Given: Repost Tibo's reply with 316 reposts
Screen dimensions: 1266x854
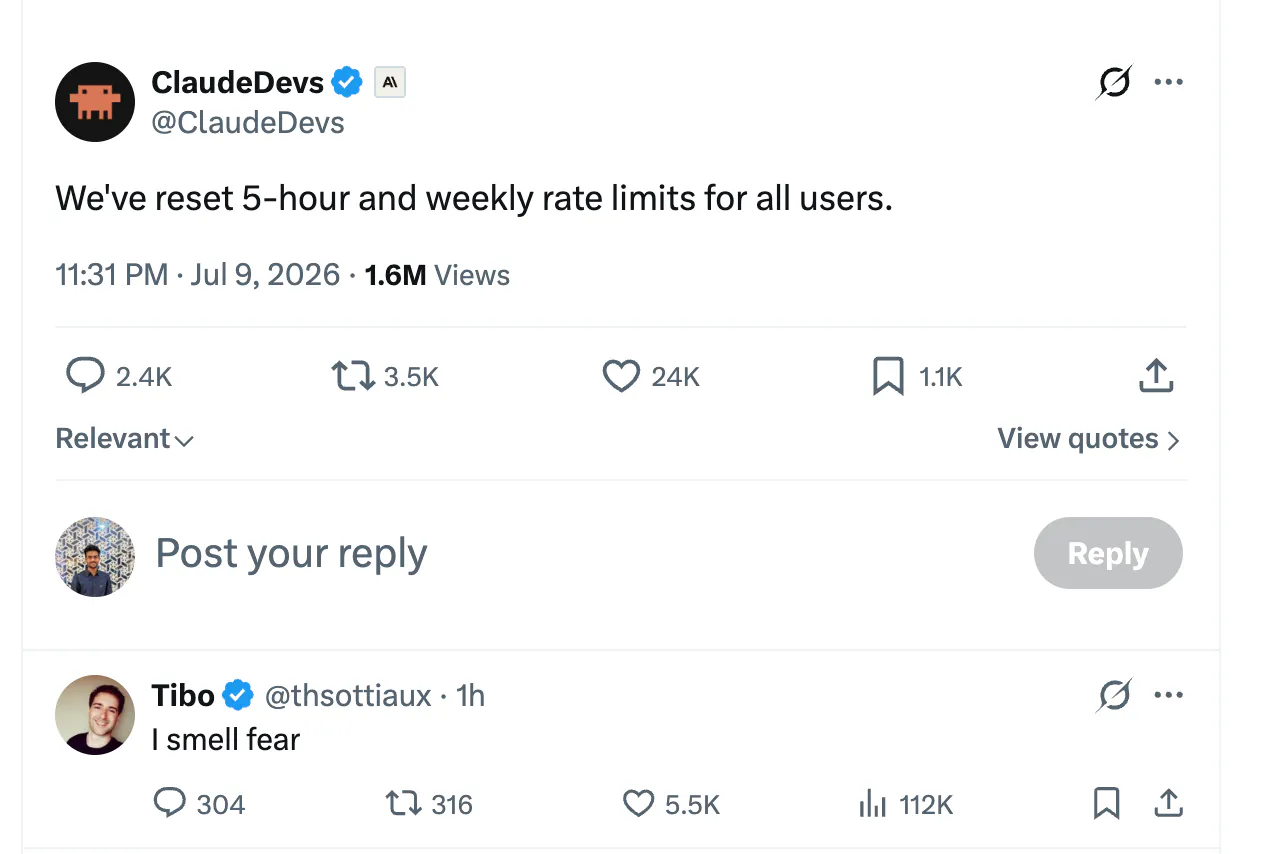Looking at the screenshot, I should (405, 804).
